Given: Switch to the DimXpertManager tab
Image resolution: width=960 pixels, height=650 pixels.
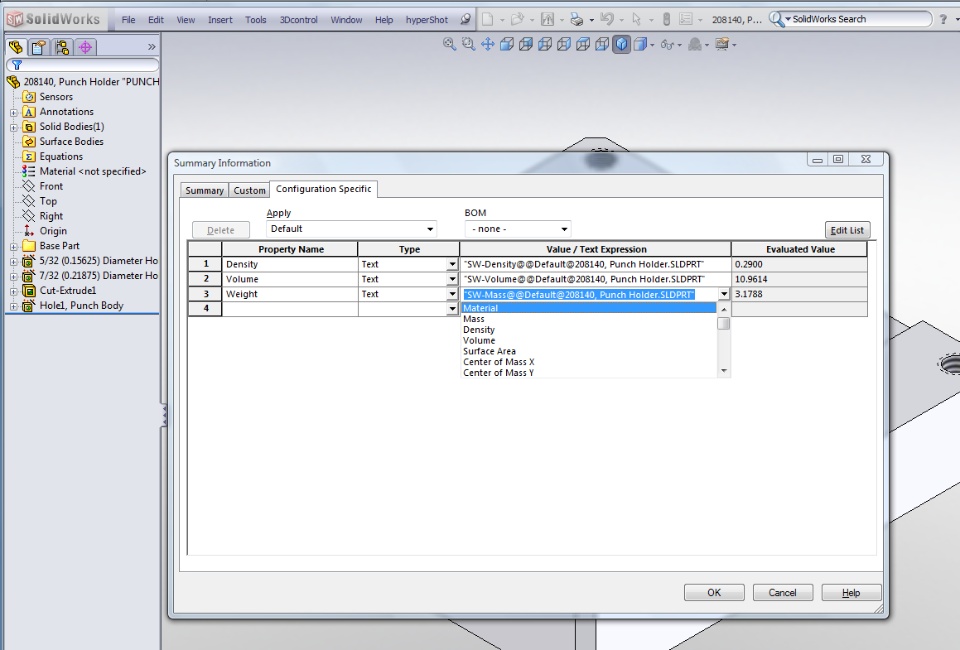Looking at the screenshot, I should tap(85, 47).
